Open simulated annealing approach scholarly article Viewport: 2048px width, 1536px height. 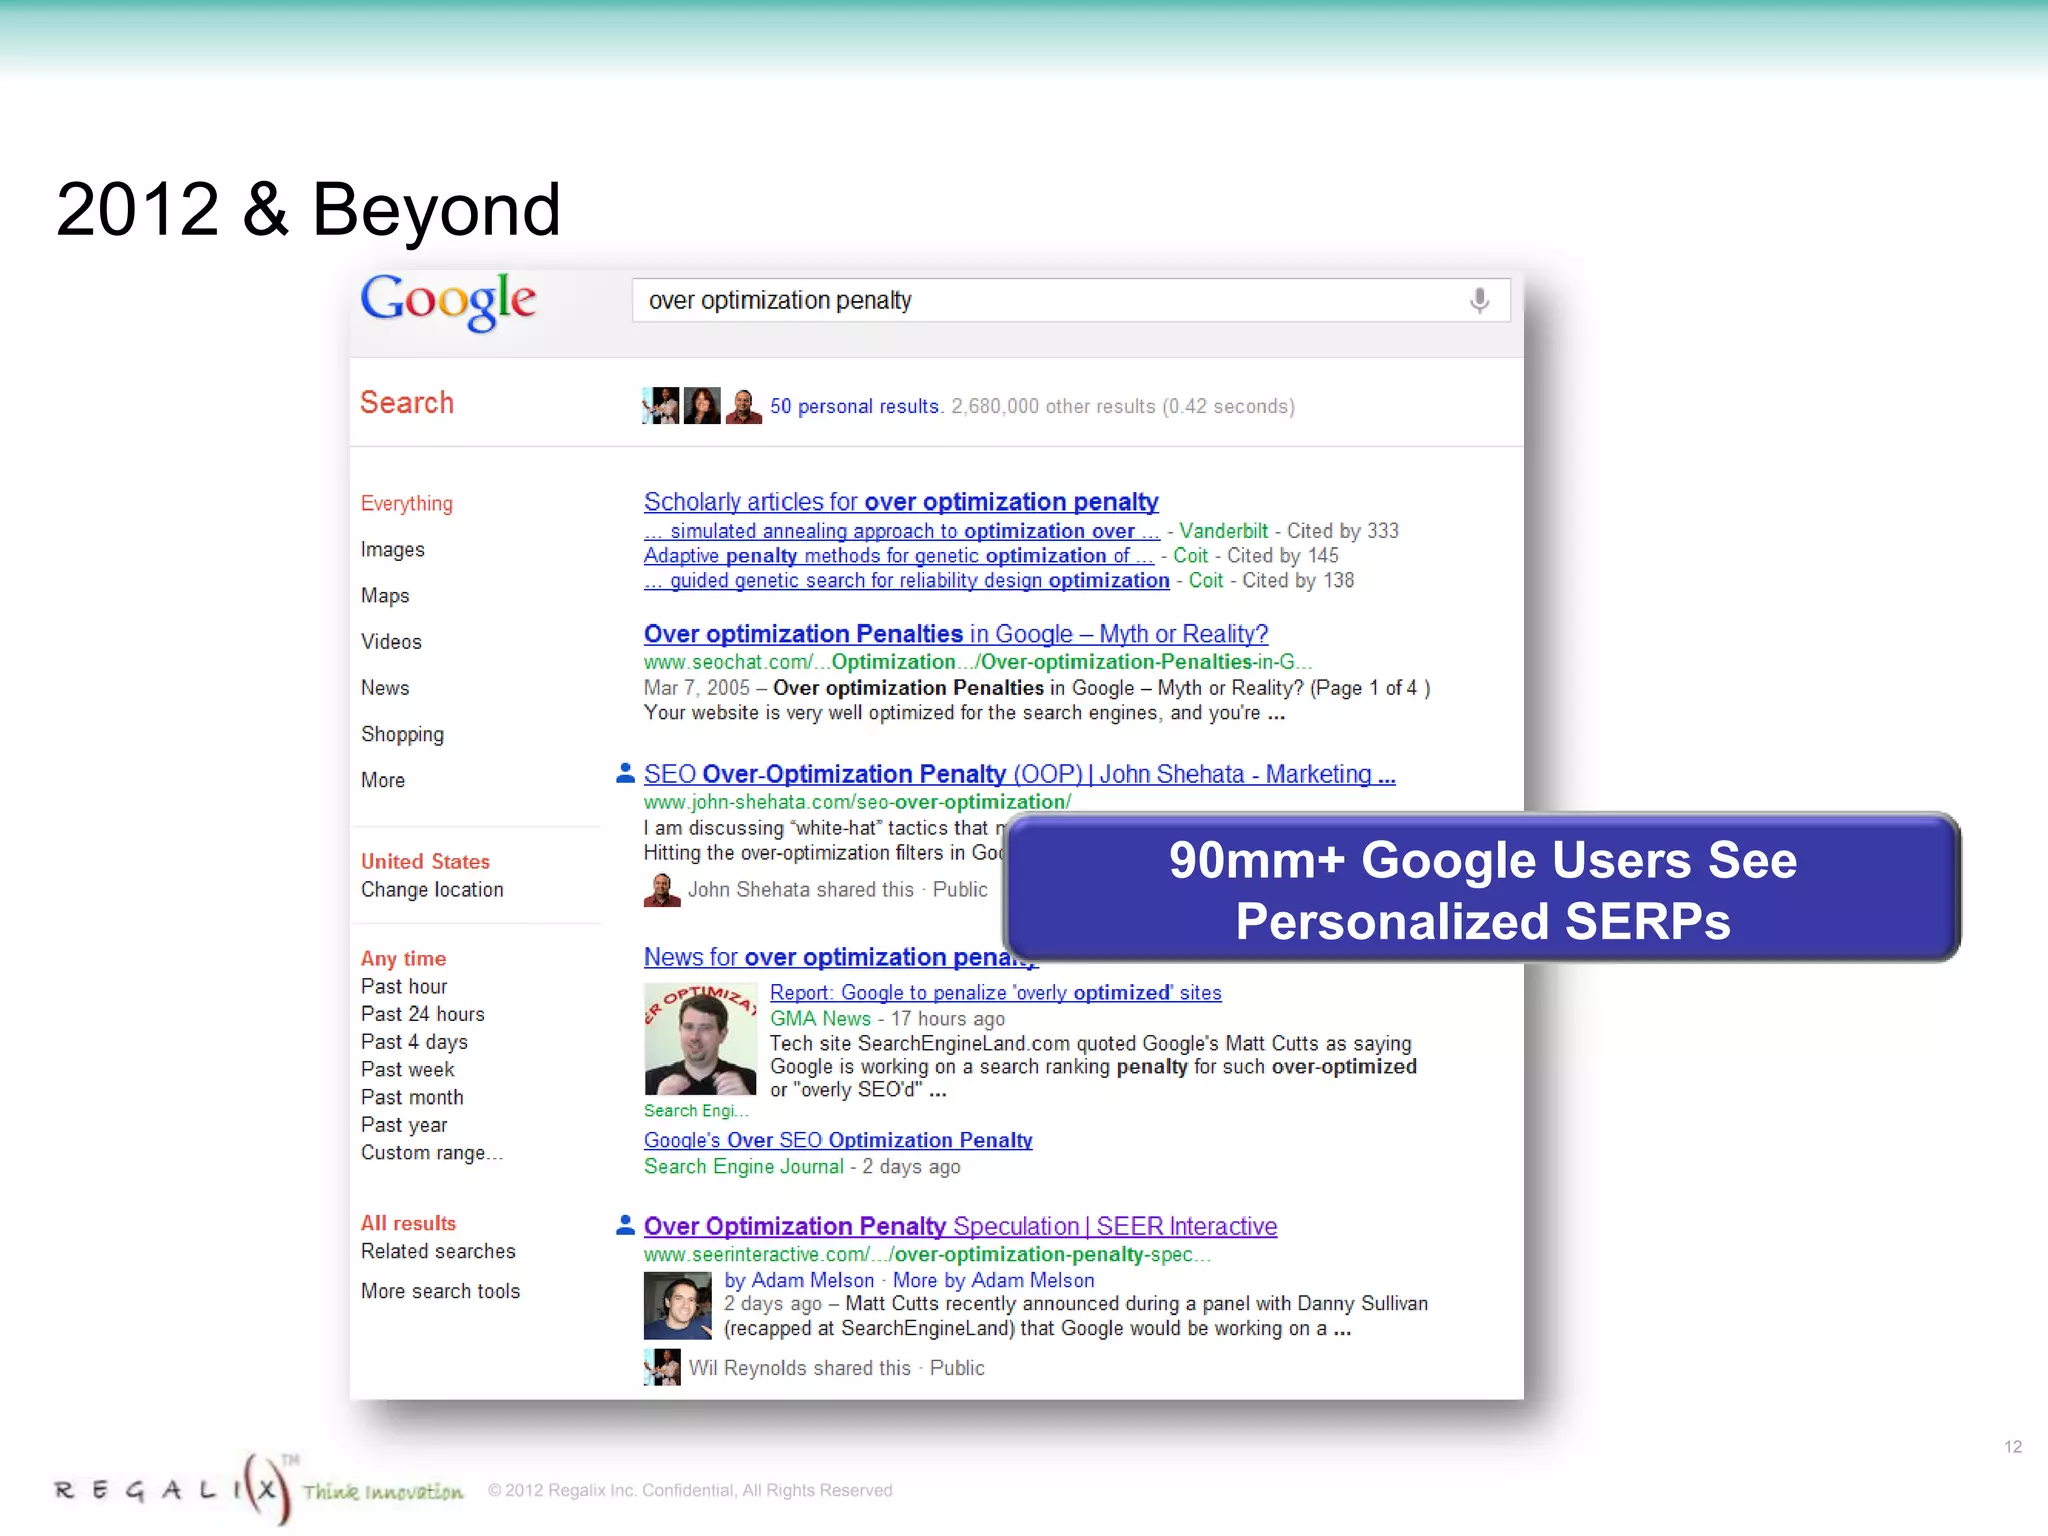[902, 531]
